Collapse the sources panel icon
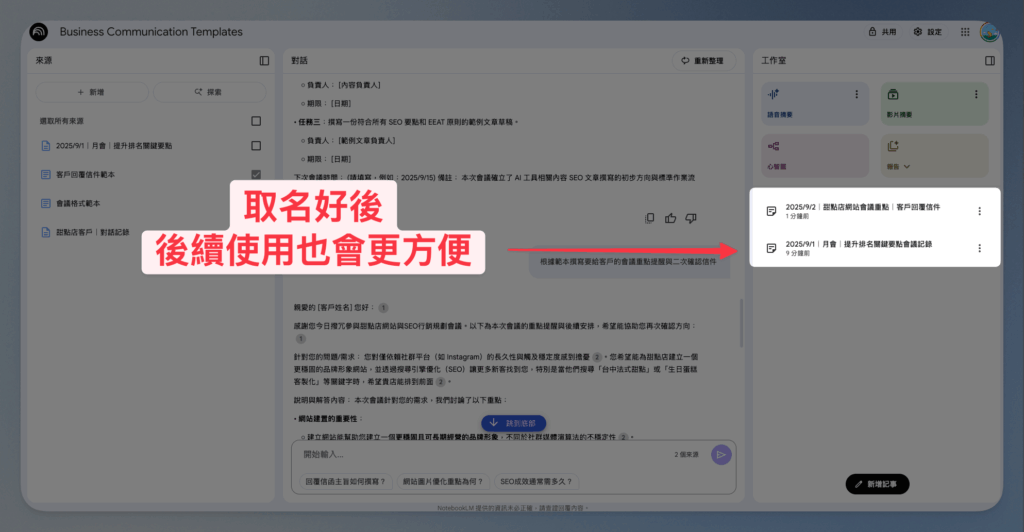The height and width of the screenshot is (532, 1024). (264, 61)
